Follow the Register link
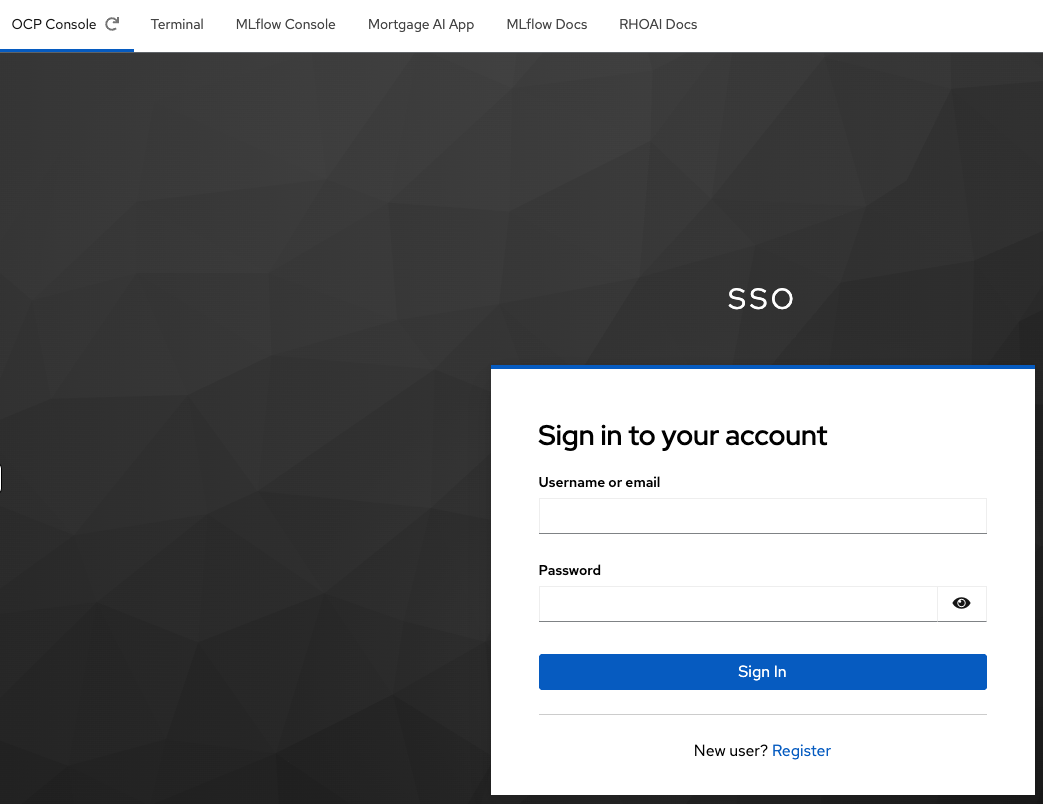Screen dimensions: 1043x804 click(801, 750)
